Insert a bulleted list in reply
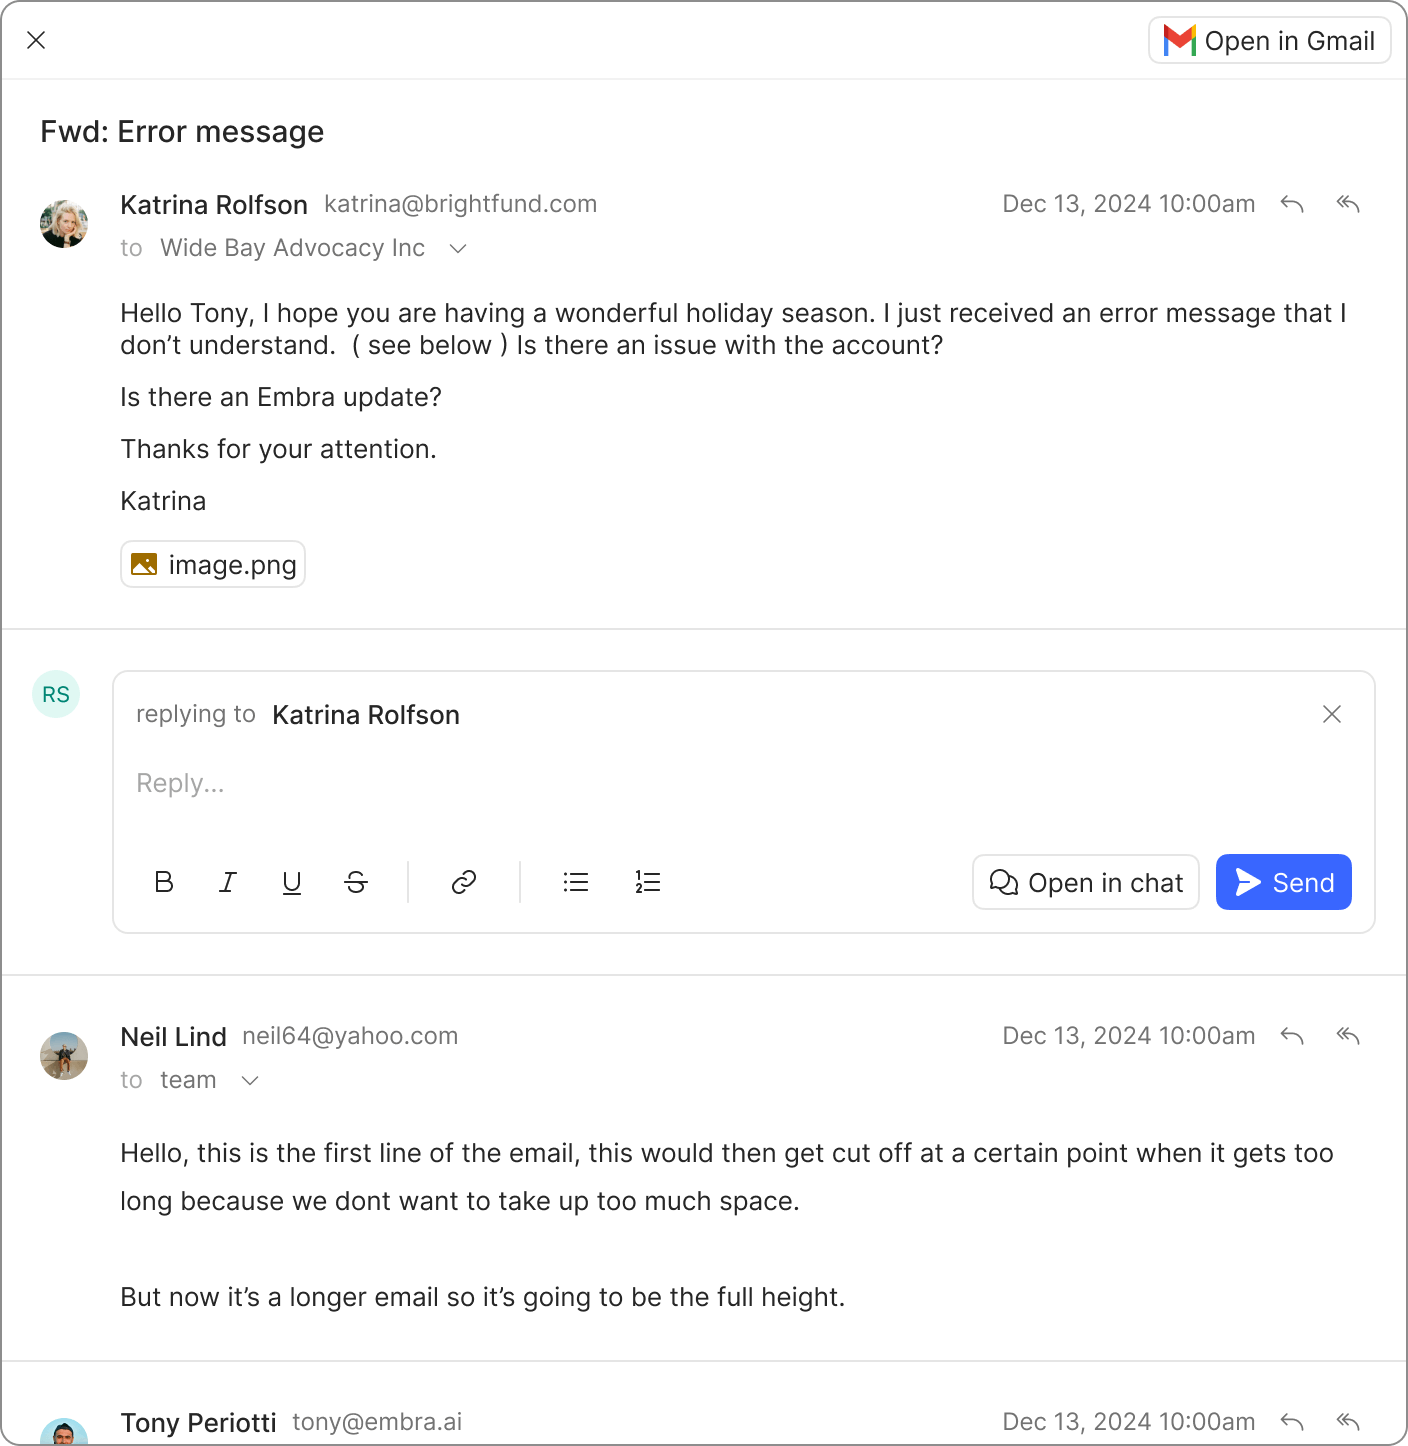1408x1446 pixels. click(x=576, y=882)
